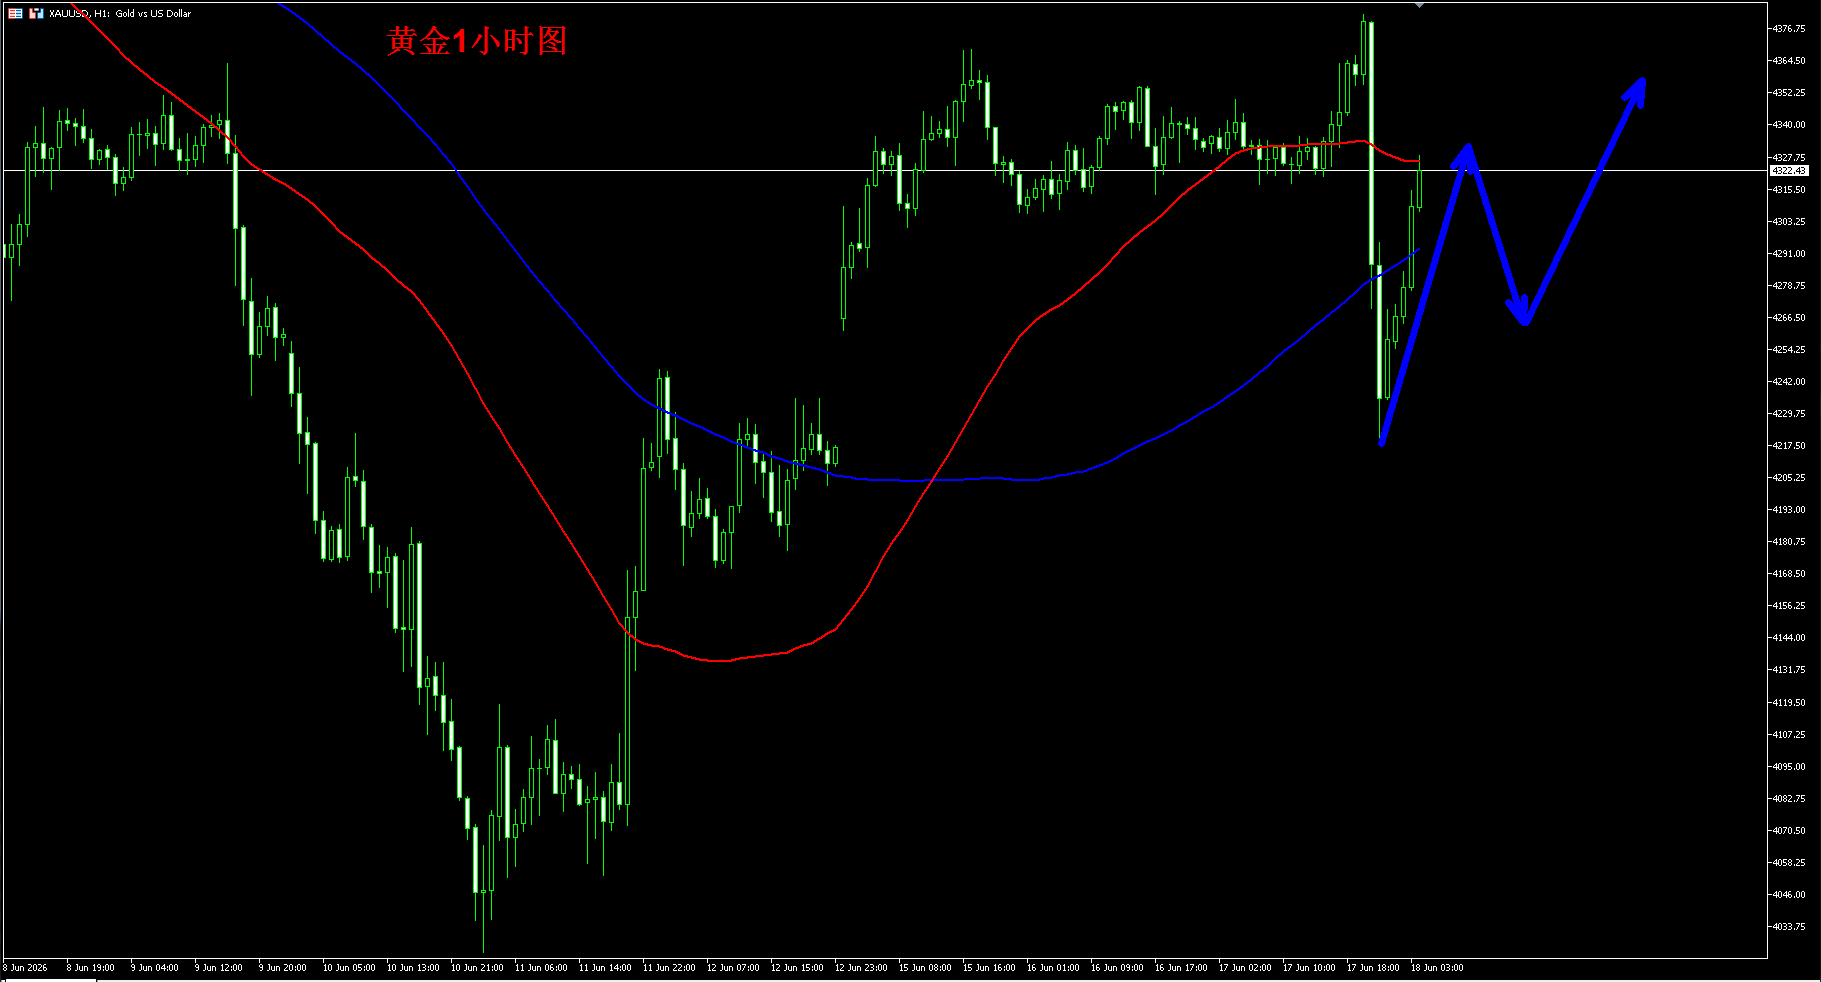The height and width of the screenshot is (982, 1821).
Task: Click the 4352.25 price scale label
Action: coord(1789,93)
